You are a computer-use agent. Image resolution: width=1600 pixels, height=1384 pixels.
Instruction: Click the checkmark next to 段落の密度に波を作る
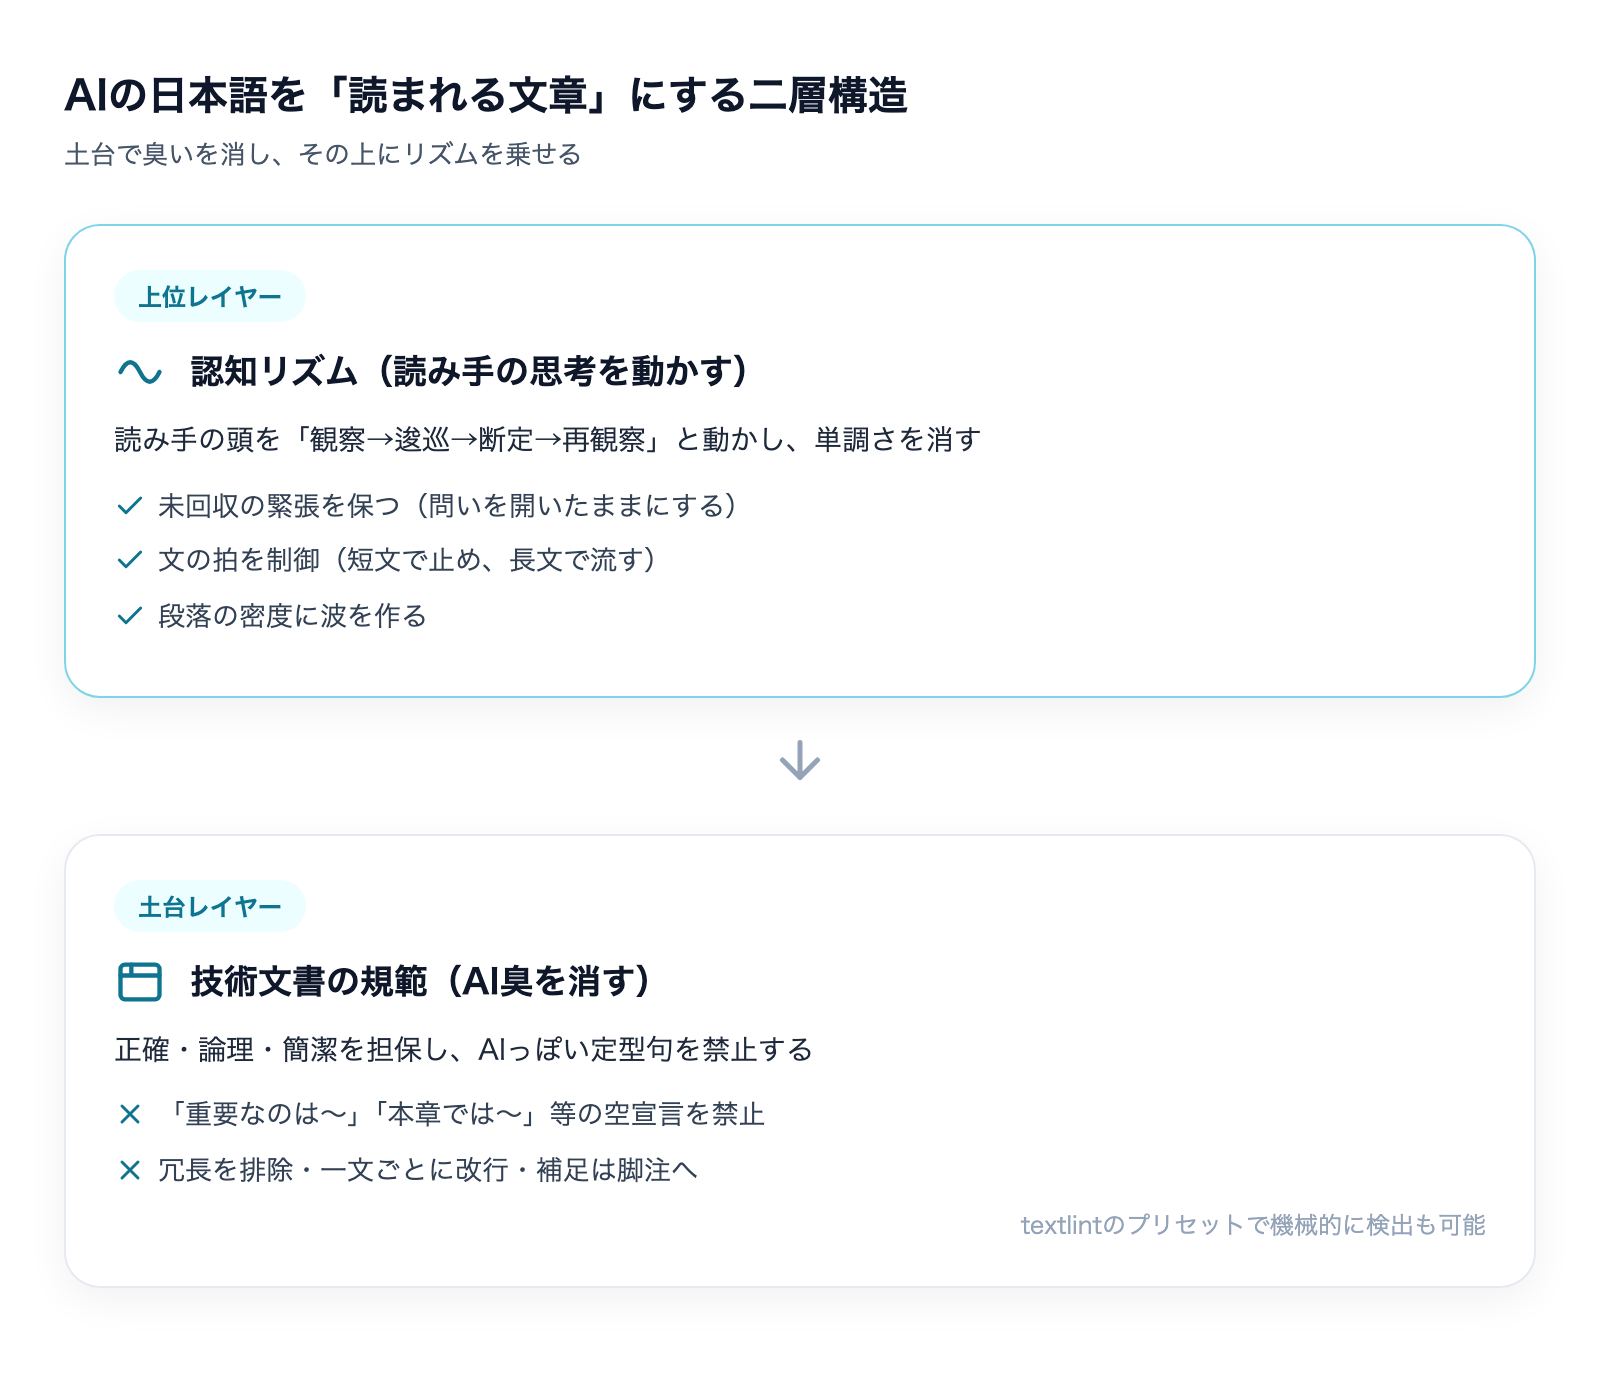(130, 616)
